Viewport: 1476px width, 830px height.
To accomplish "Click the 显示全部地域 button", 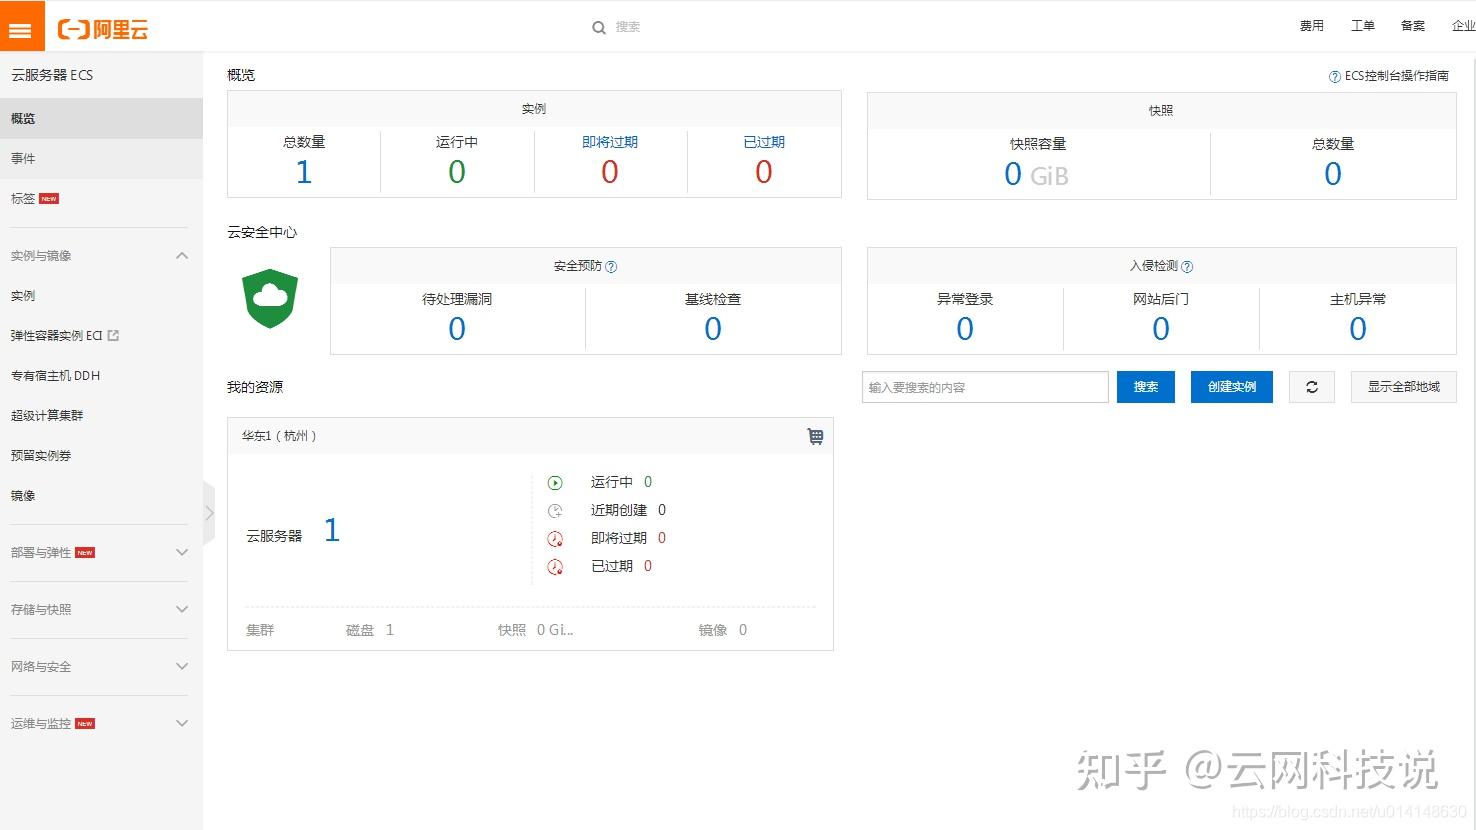I will tap(1404, 387).
